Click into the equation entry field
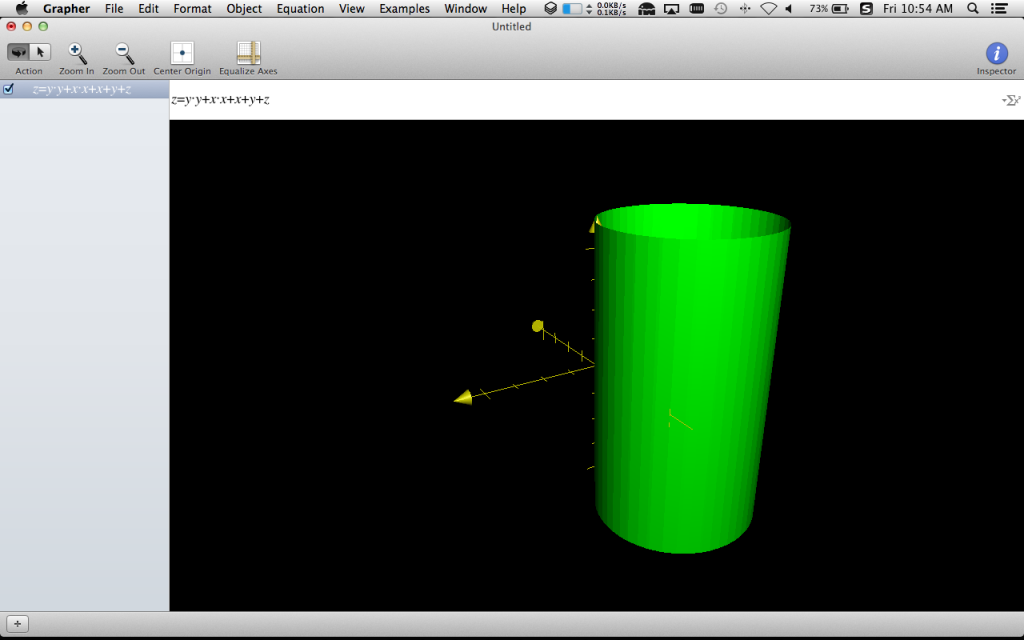1024x640 pixels. tap(580, 100)
